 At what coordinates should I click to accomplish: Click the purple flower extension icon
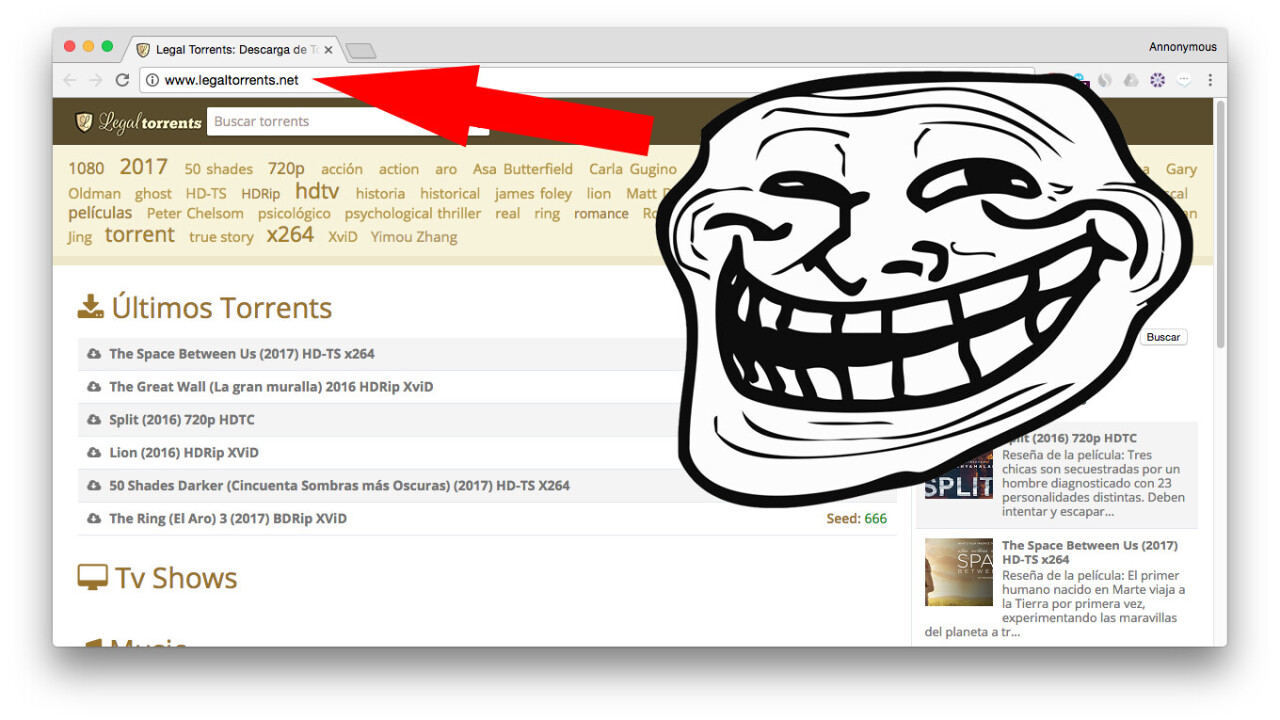tap(1157, 80)
